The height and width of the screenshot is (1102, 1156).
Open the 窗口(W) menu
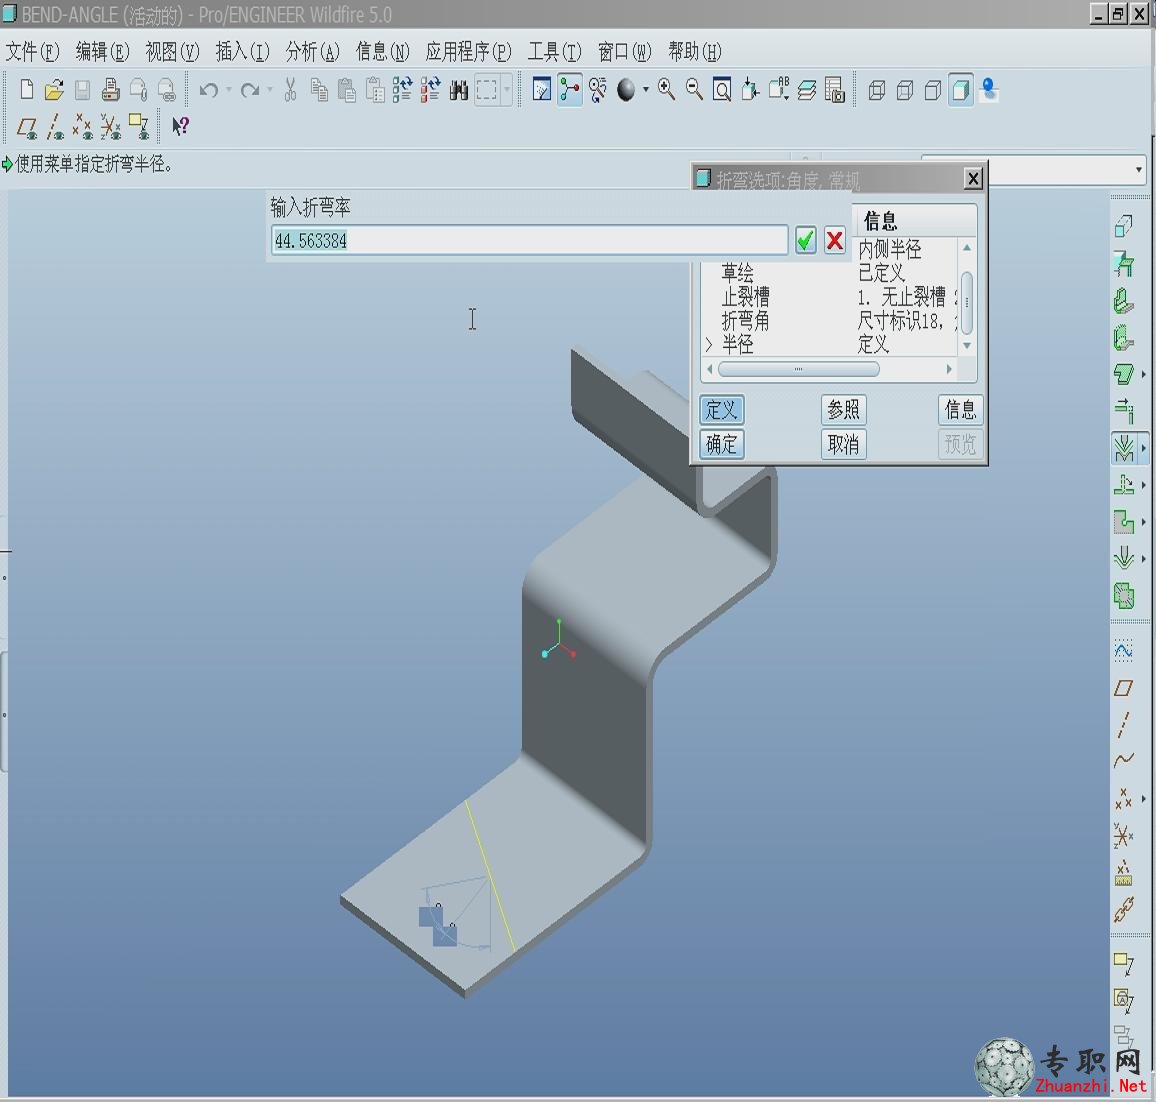tap(624, 52)
